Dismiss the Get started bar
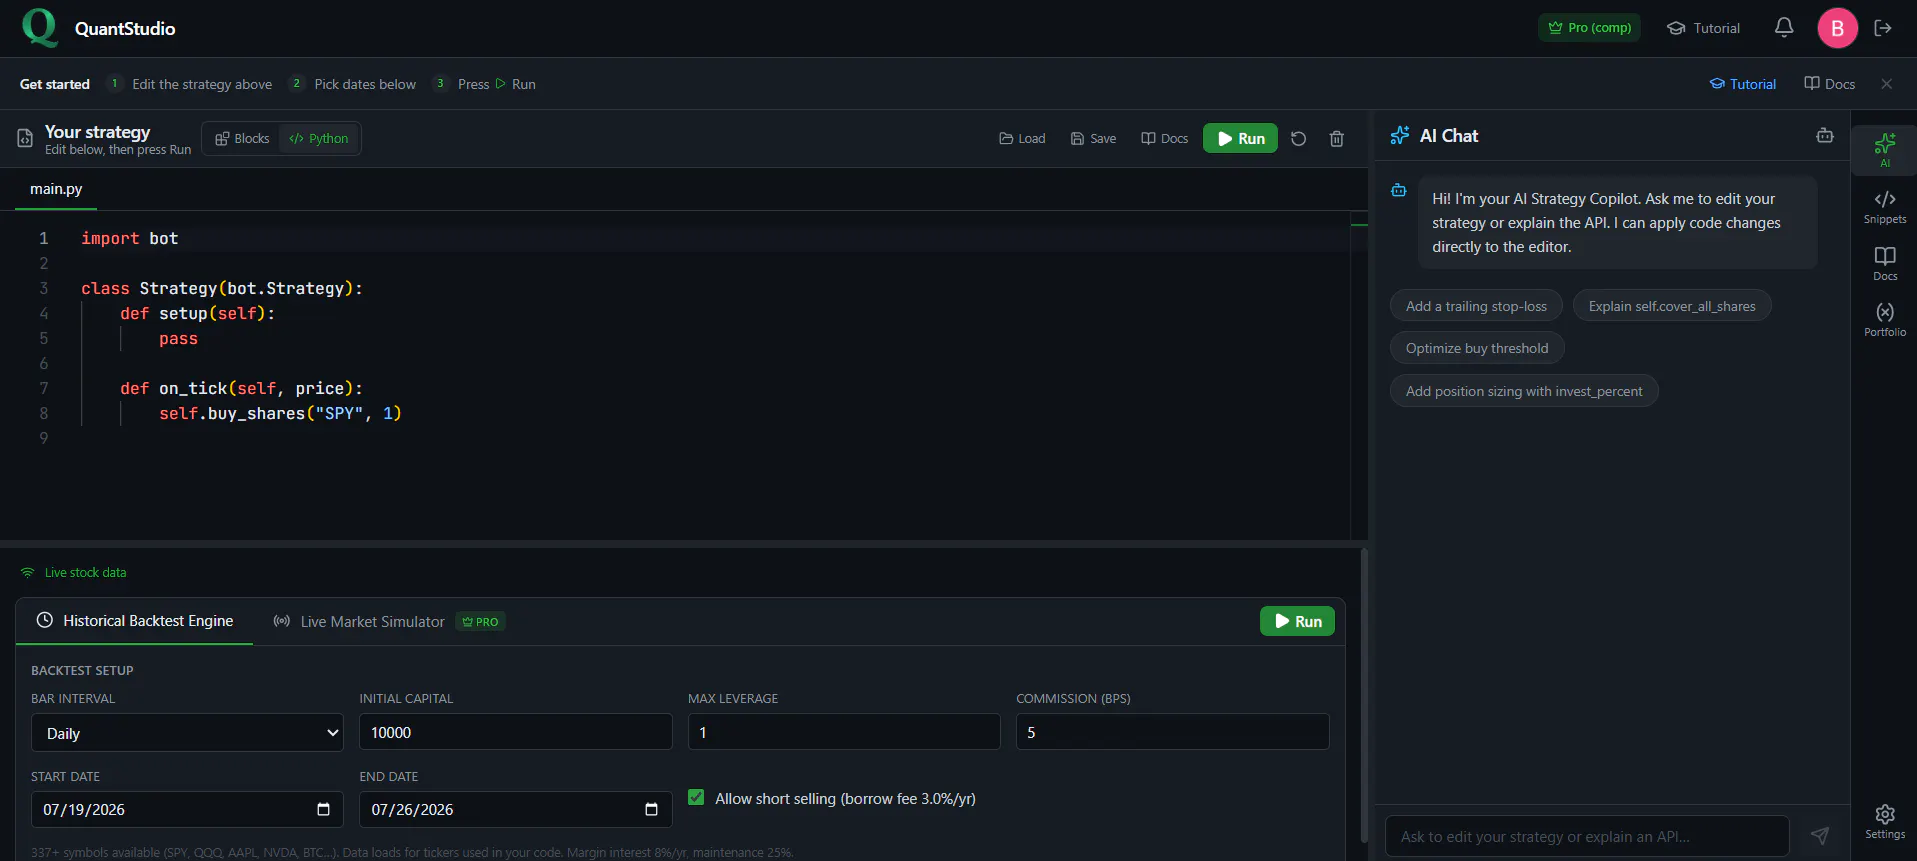 click(1886, 84)
